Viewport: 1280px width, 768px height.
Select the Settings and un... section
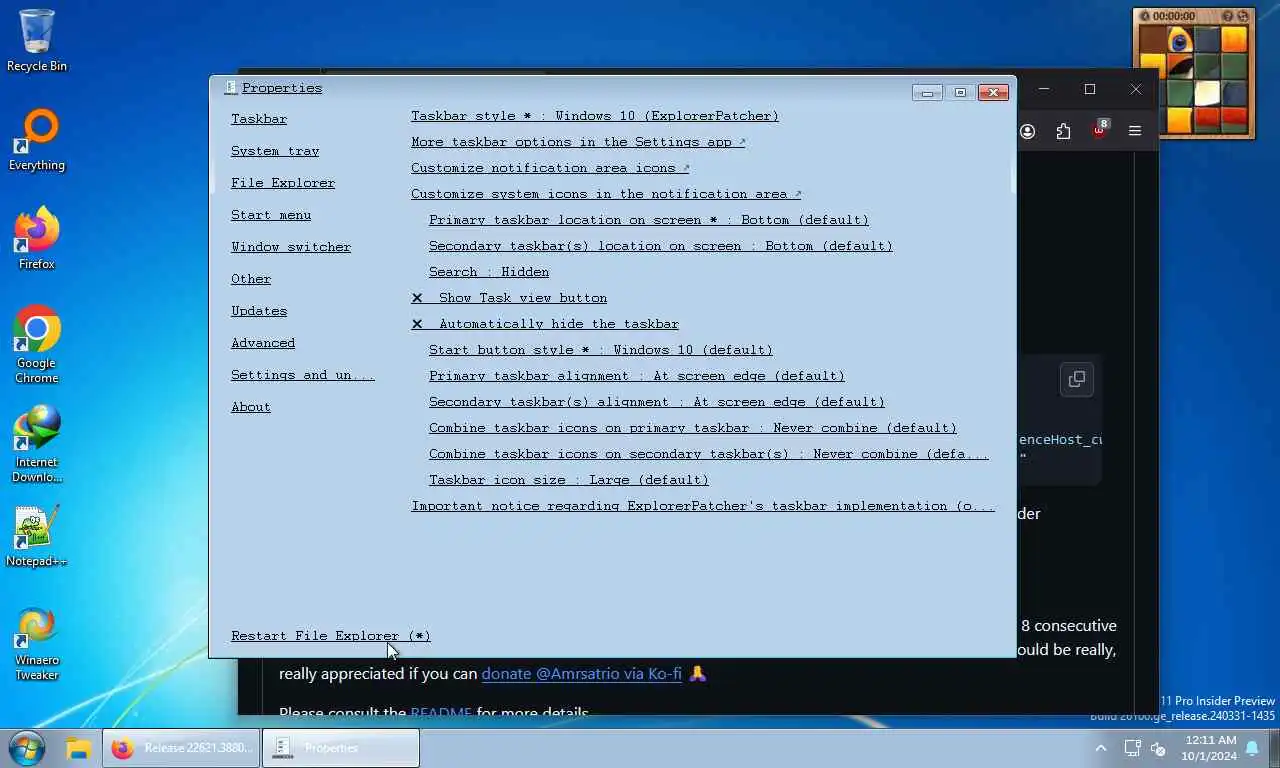303,375
